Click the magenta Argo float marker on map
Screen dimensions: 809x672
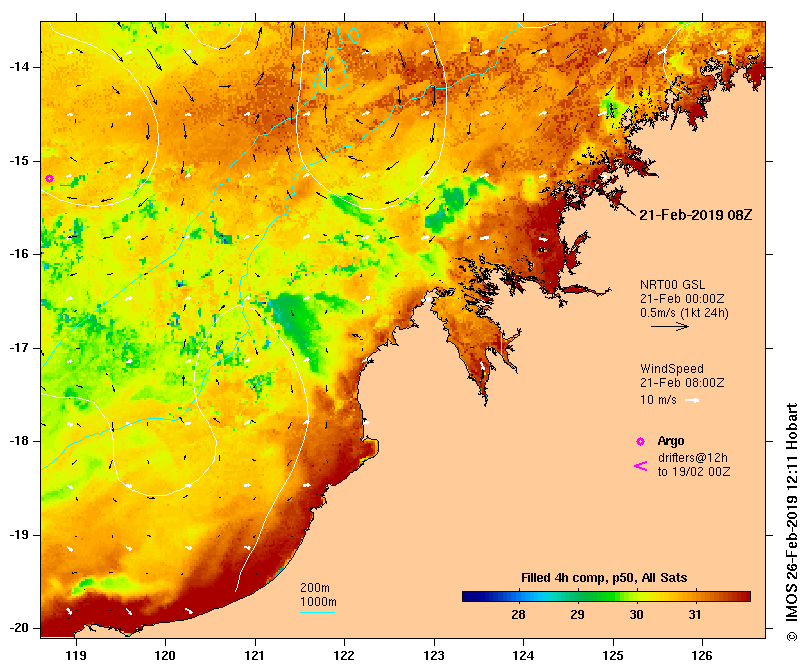(x=50, y=179)
